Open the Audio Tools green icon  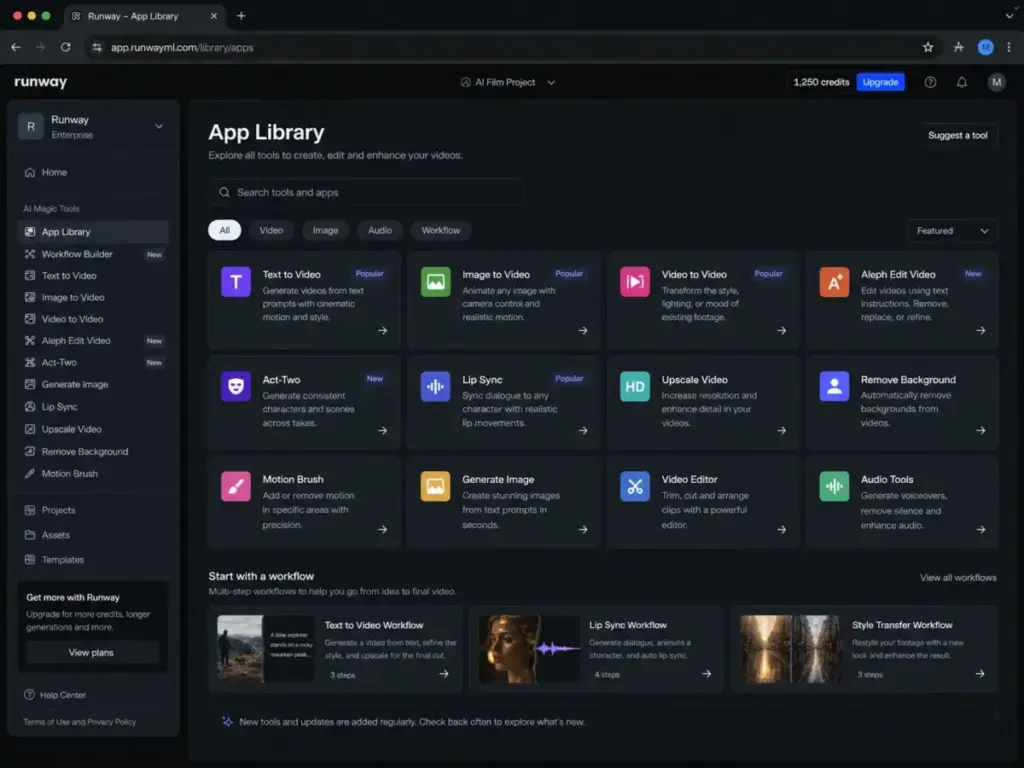(834, 487)
